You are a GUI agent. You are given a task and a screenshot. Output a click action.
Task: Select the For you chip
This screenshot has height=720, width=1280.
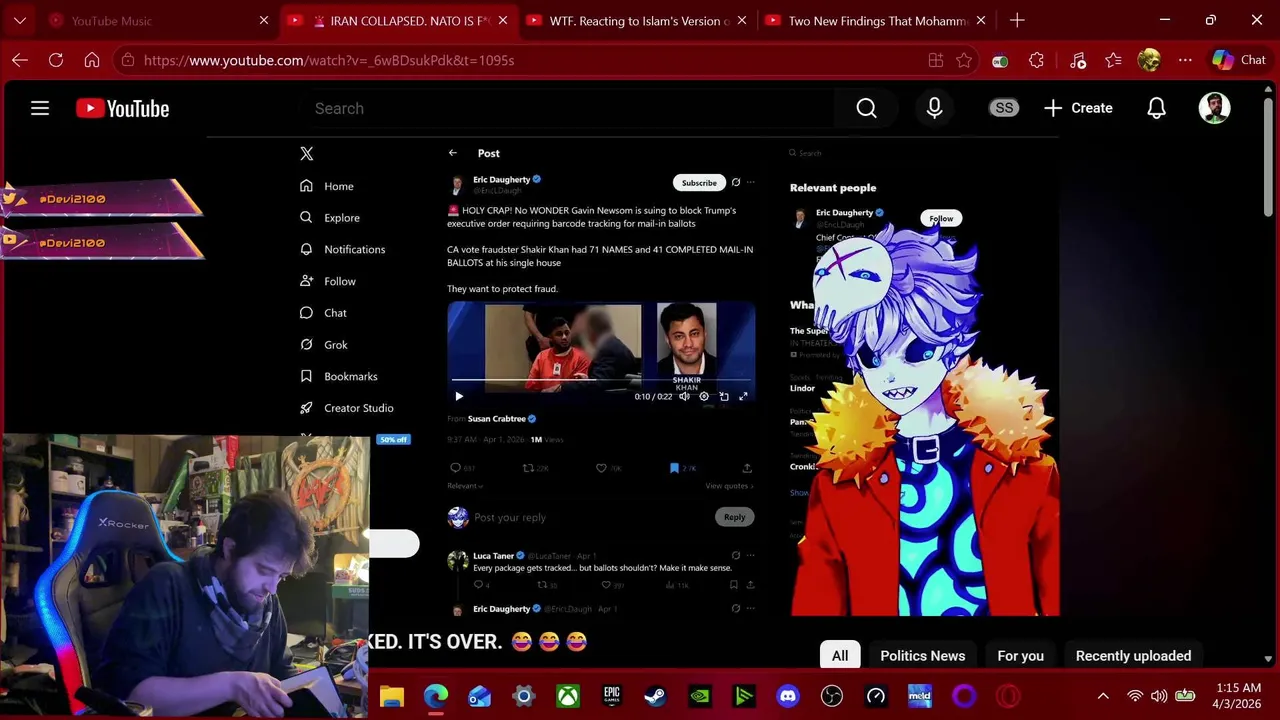[x=1020, y=656]
